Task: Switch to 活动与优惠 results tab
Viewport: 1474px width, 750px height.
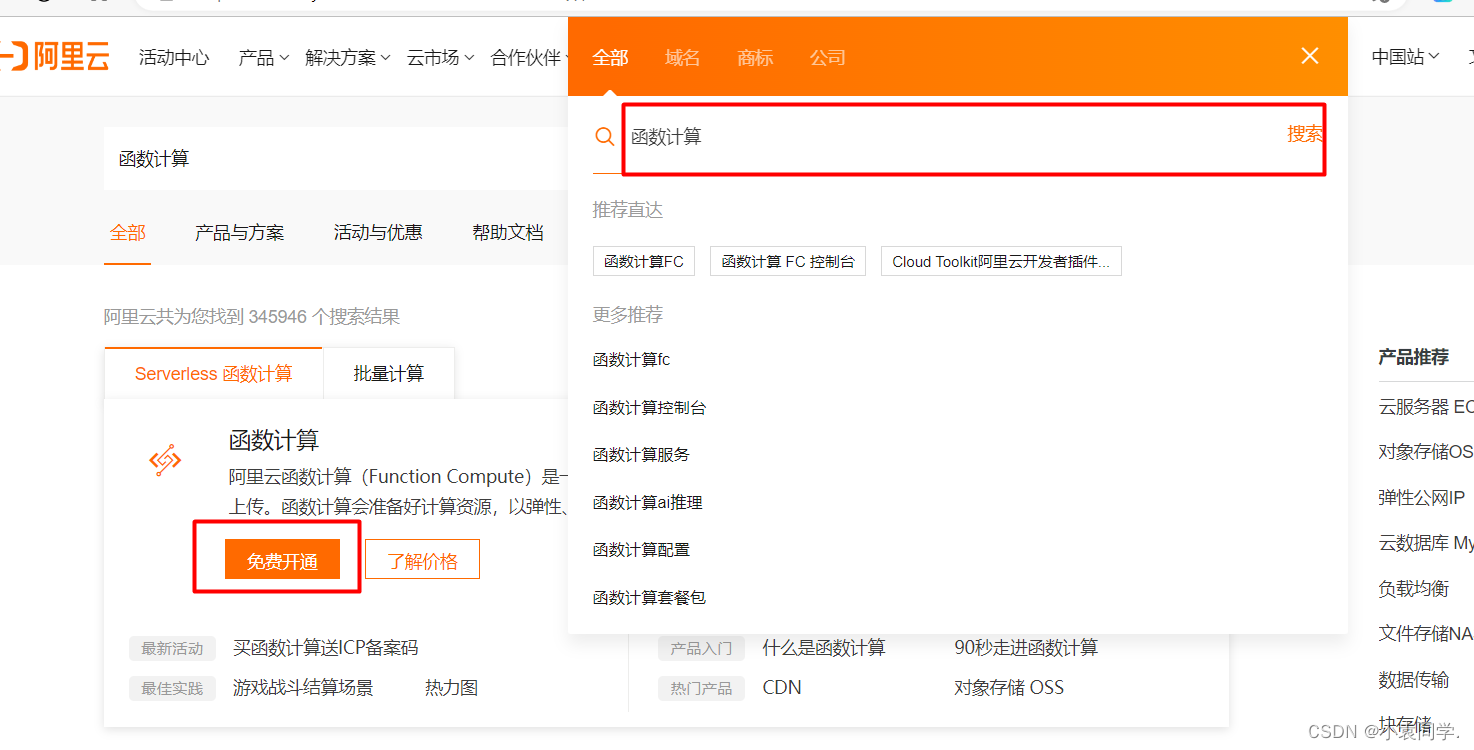Action: [378, 233]
